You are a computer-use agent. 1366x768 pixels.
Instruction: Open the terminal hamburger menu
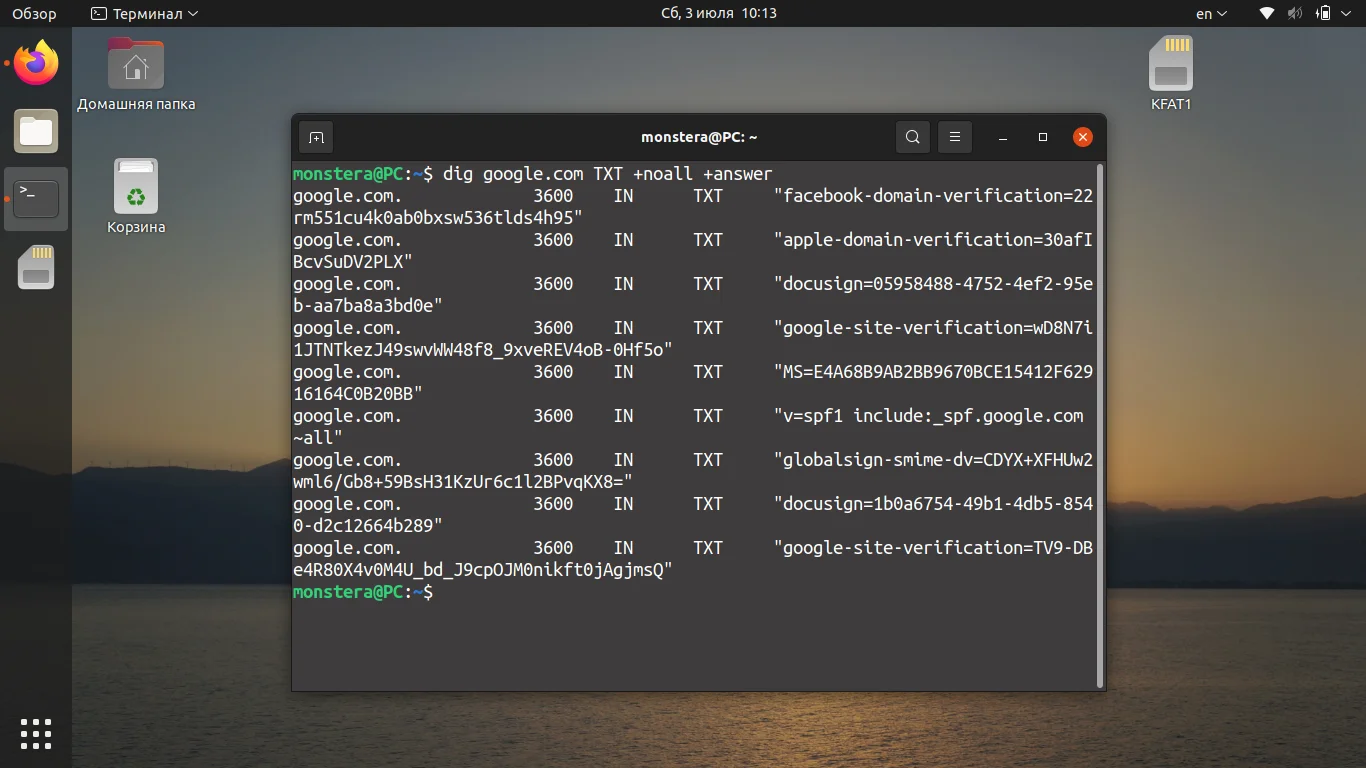point(955,137)
